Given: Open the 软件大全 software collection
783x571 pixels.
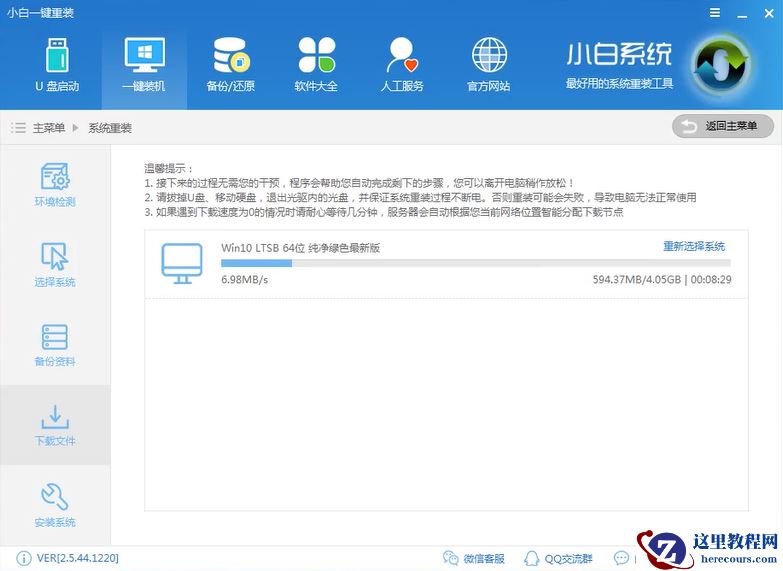Looking at the screenshot, I should tap(316, 65).
